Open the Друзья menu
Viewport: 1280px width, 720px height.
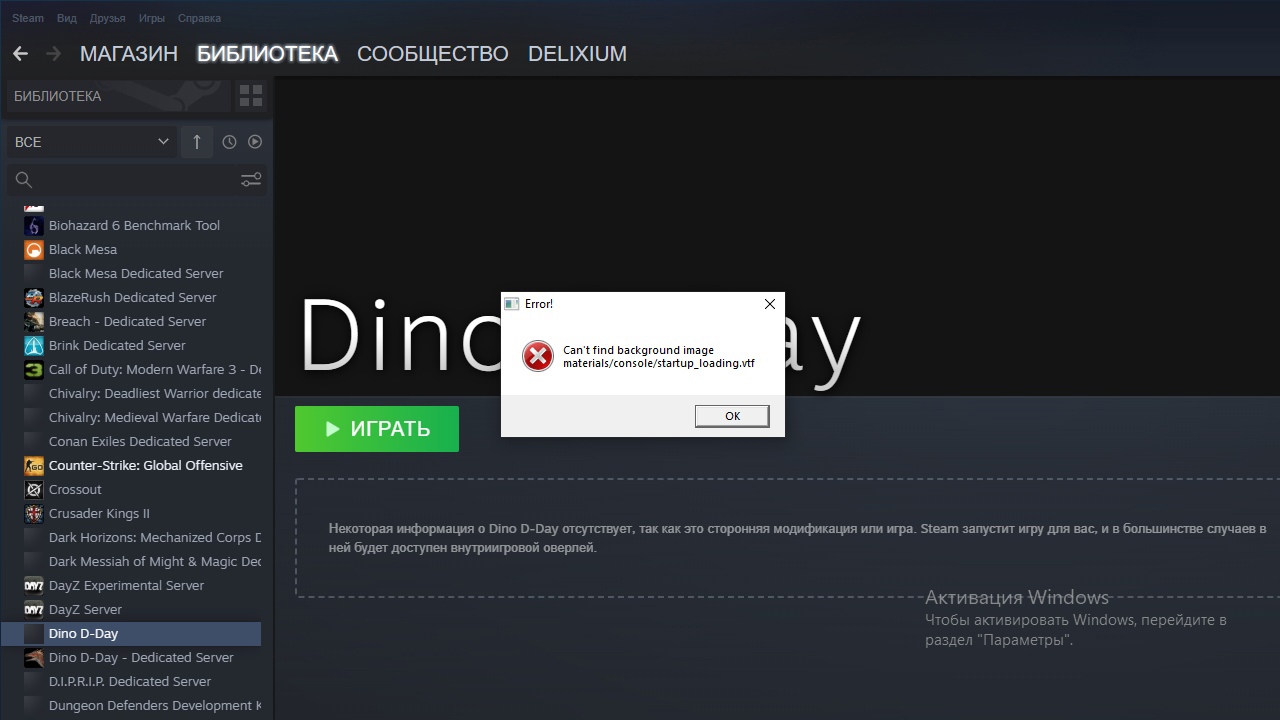coord(107,18)
